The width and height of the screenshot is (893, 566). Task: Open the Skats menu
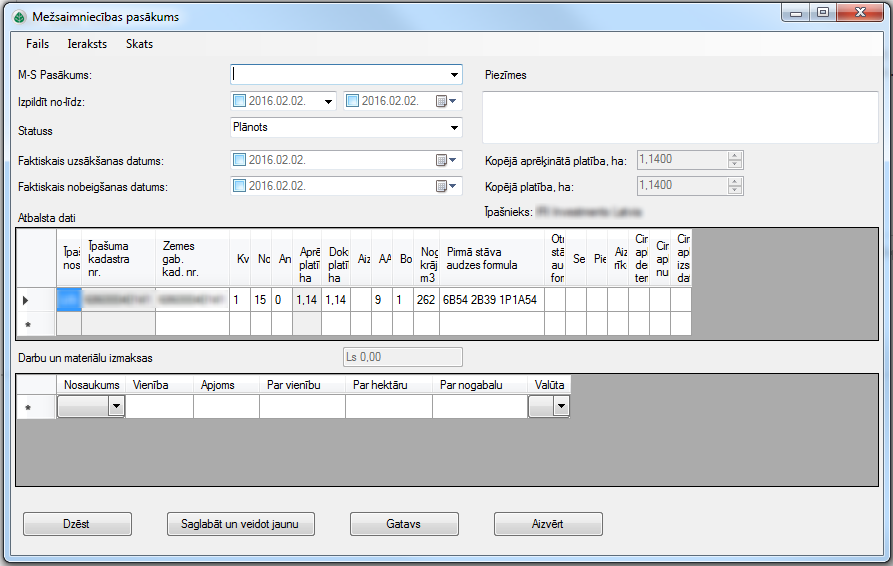(x=140, y=44)
